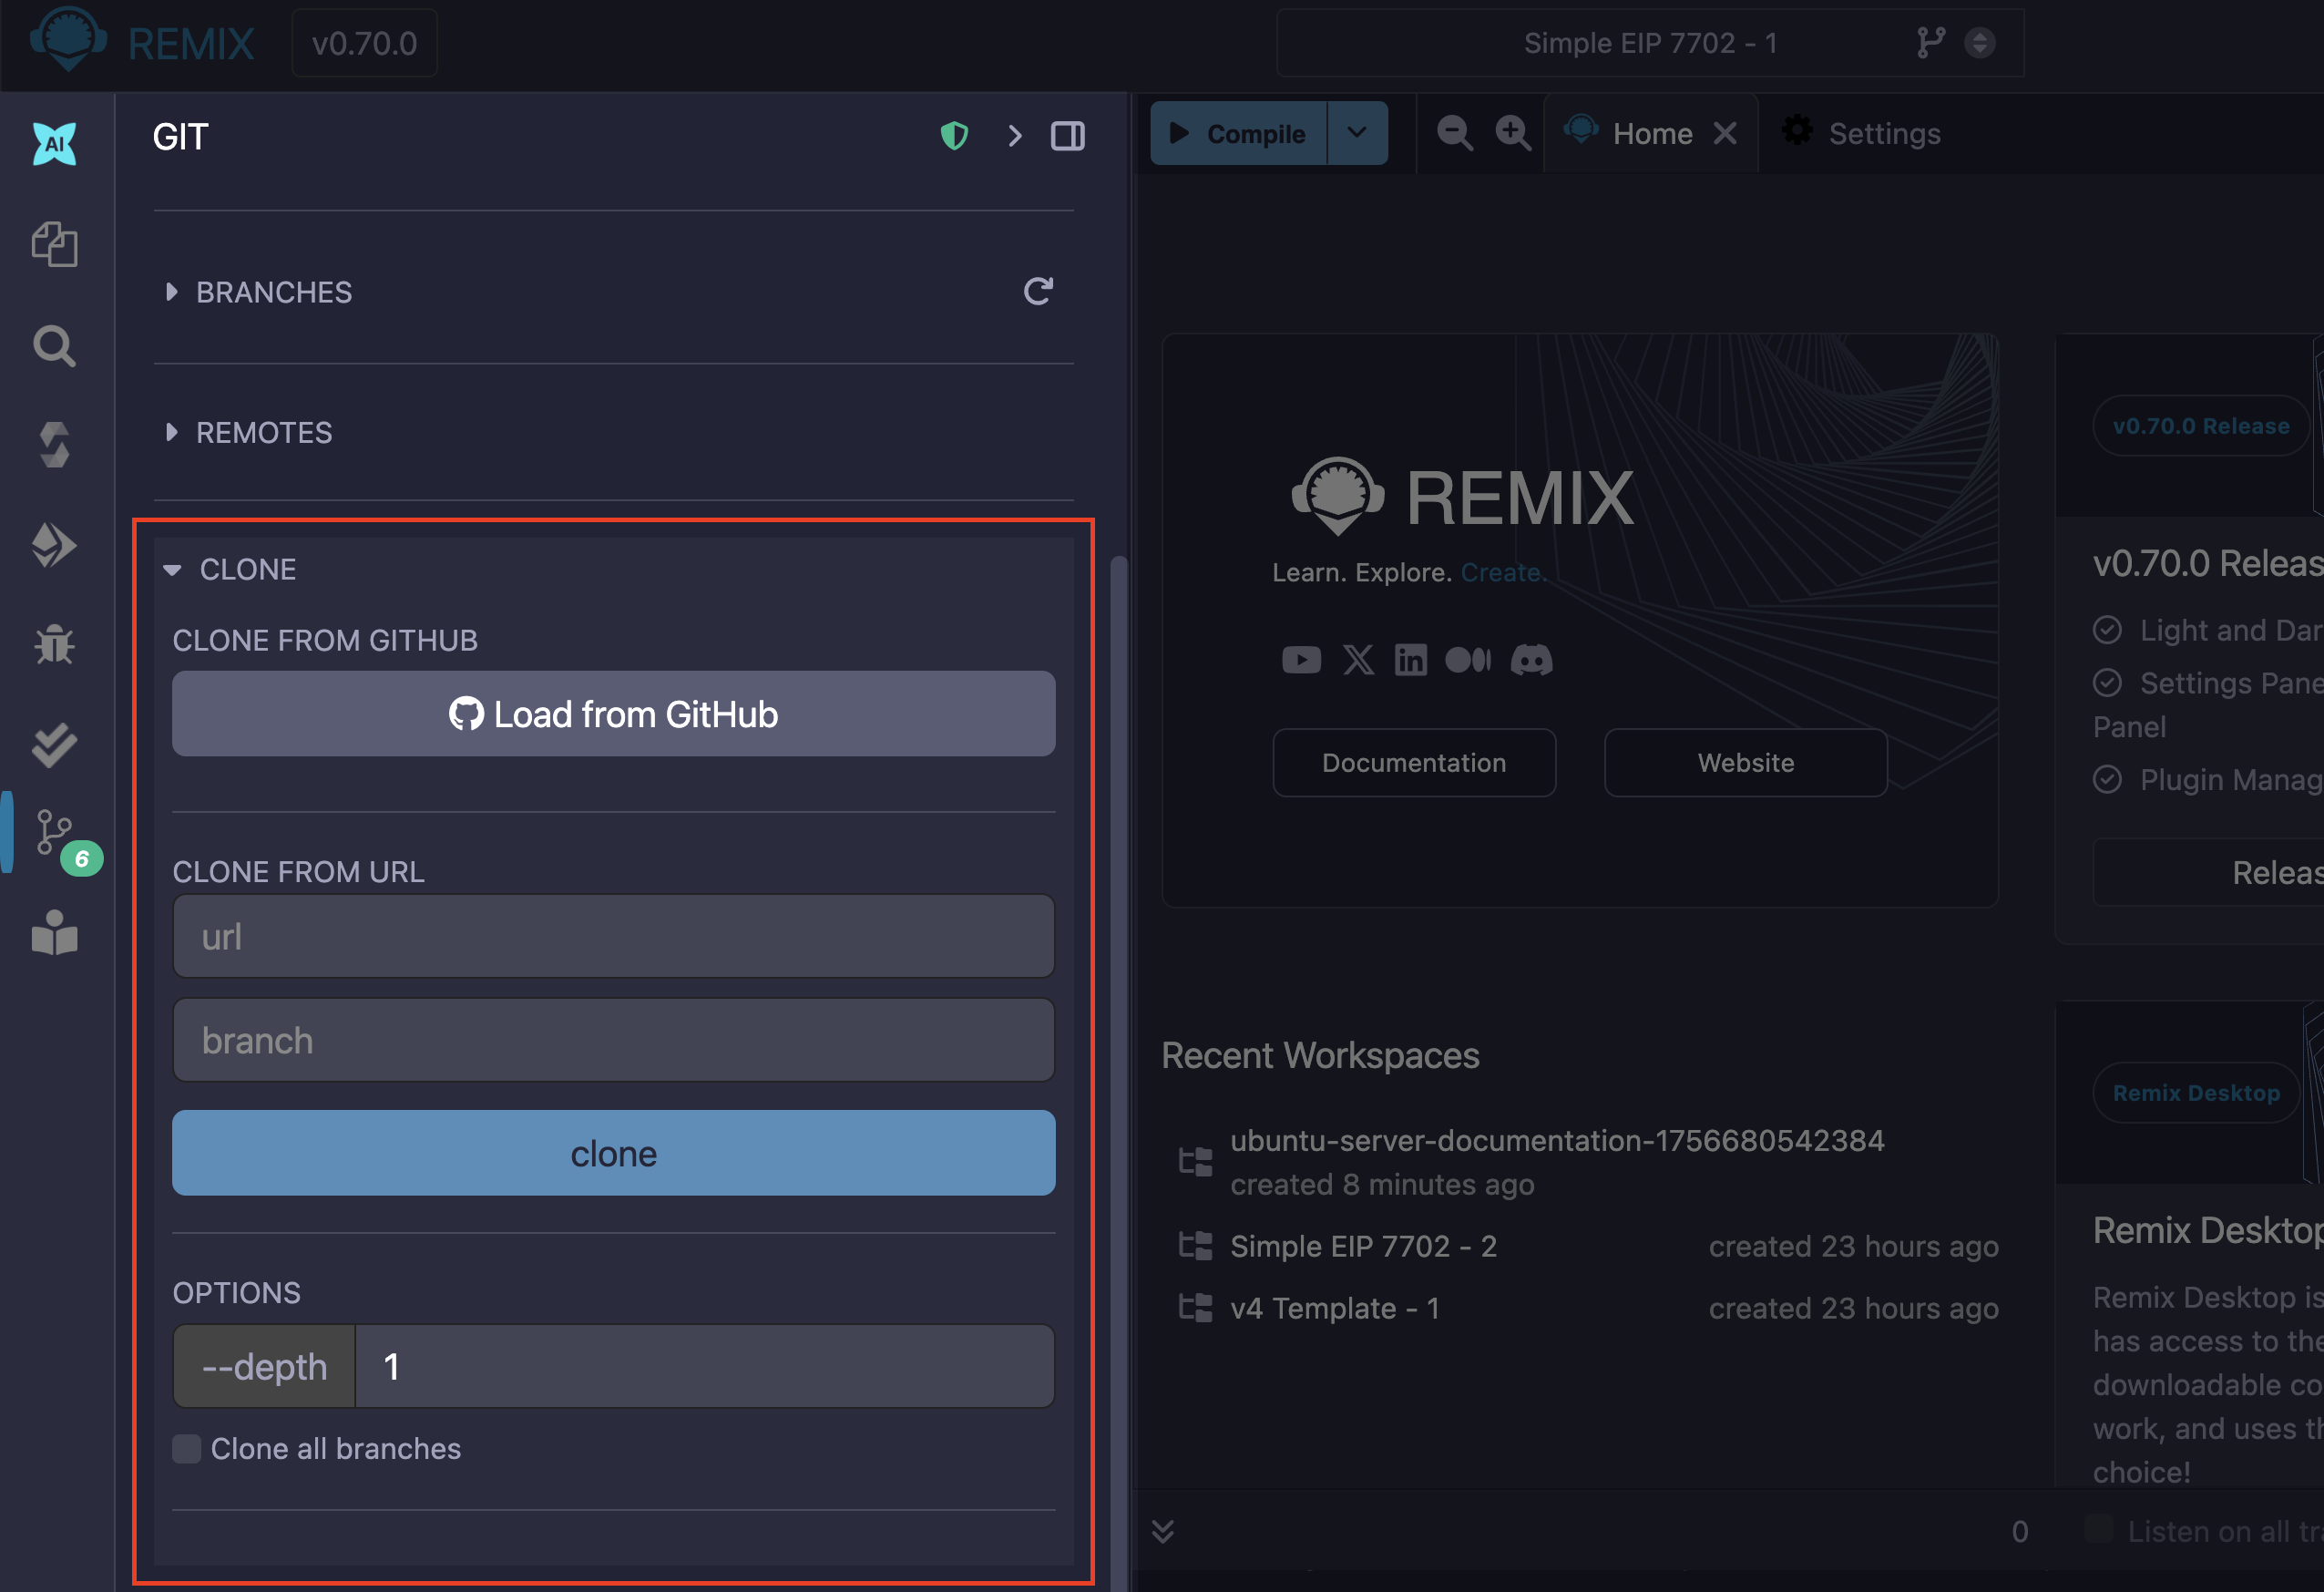
Task: Open the LearnEth tutorials icon
Action: [x=54, y=933]
